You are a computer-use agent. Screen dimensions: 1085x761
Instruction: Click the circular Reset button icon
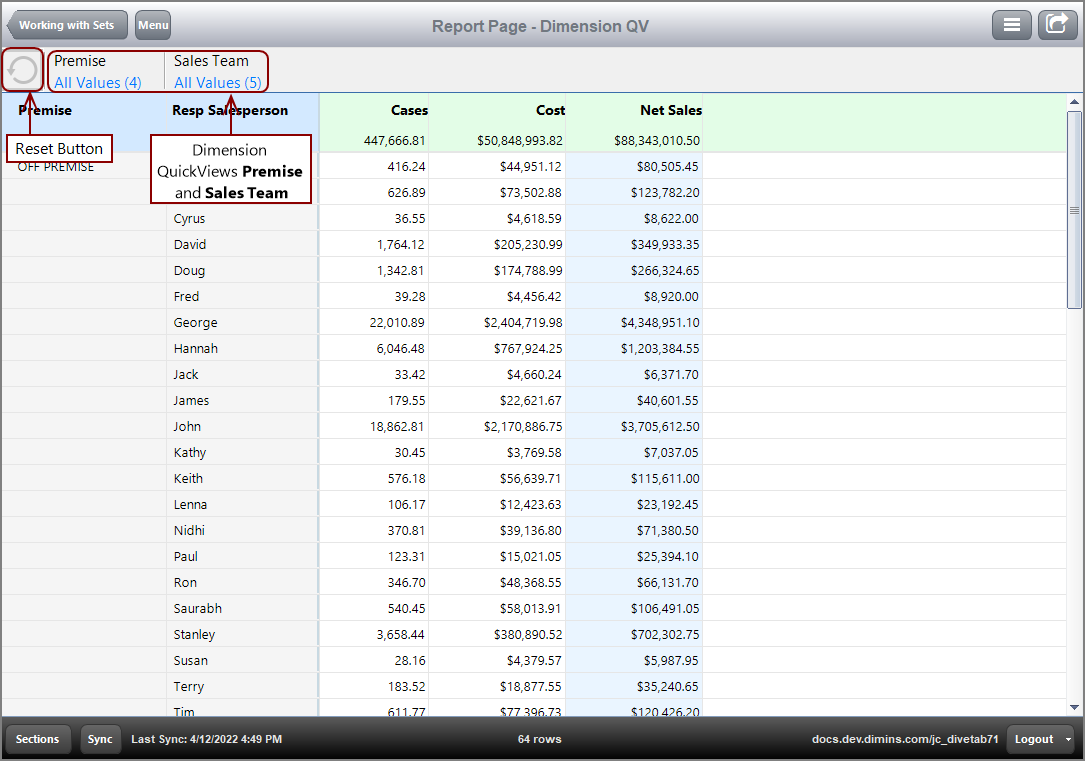pyautogui.click(x=22, y=70)
